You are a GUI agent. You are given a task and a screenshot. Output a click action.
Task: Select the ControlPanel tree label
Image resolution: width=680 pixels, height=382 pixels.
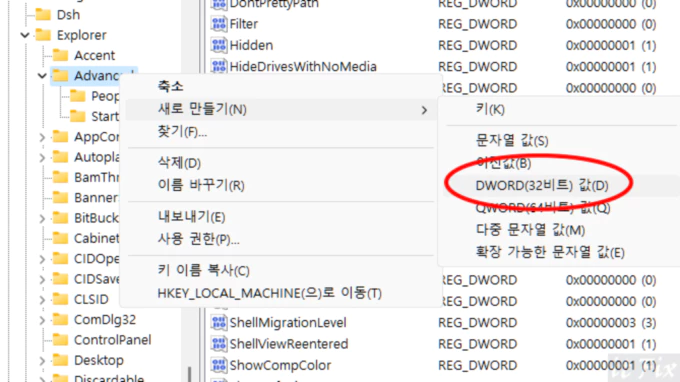[x=112, y=340]
